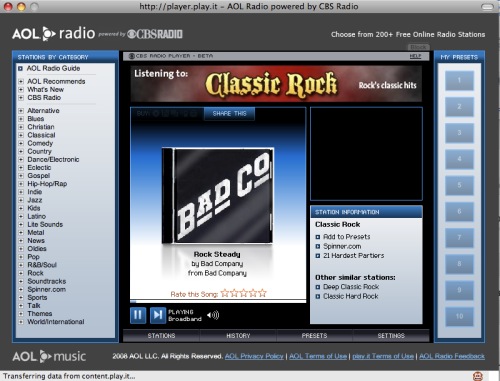Expand the Hip-Hop/Rap category
The width and height of the screenshot is (500, 381).
point(21,184)
